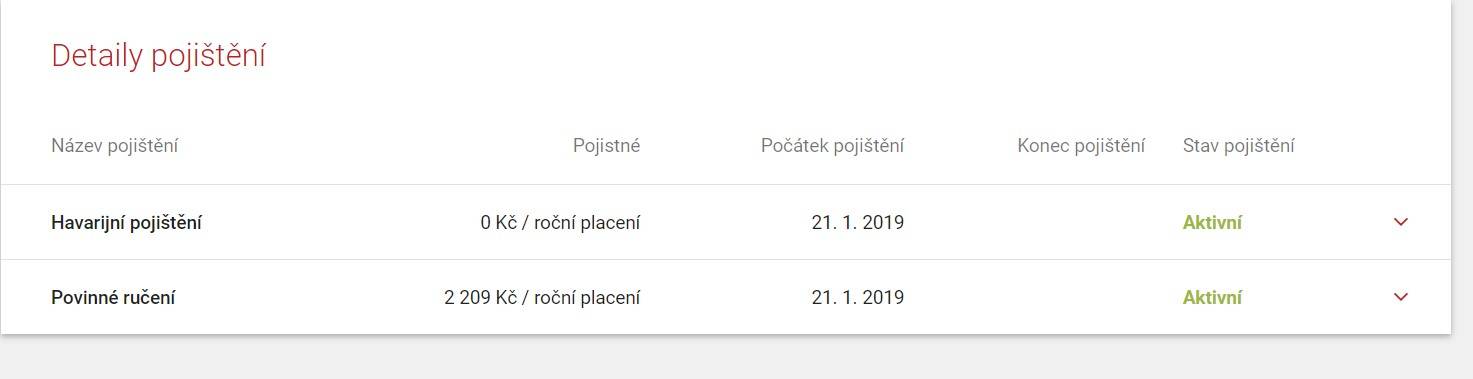Select the Havarijní pojištění row title
This screenshot has width=1473, height=379.
[x=126, y=223]
